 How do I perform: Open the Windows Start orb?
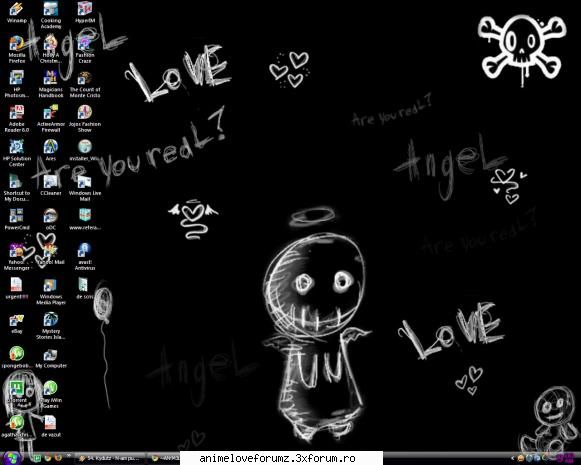12,458
